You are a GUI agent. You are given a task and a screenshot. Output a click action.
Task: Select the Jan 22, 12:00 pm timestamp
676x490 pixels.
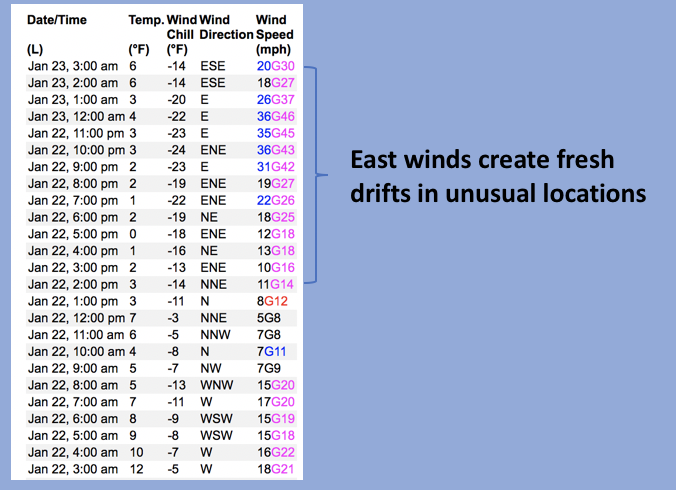tap(75, 318)
